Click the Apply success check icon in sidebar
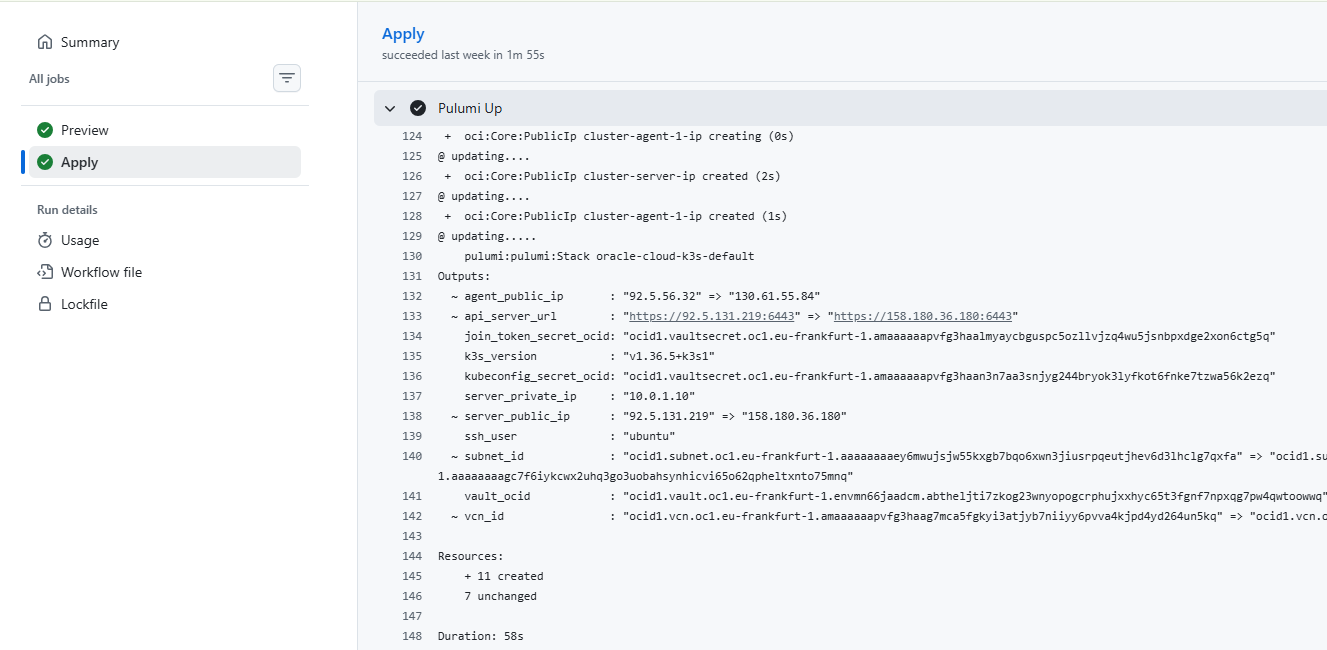This screenshot has height=650, width=1327. pyautogui.click(x=45, y=162)
